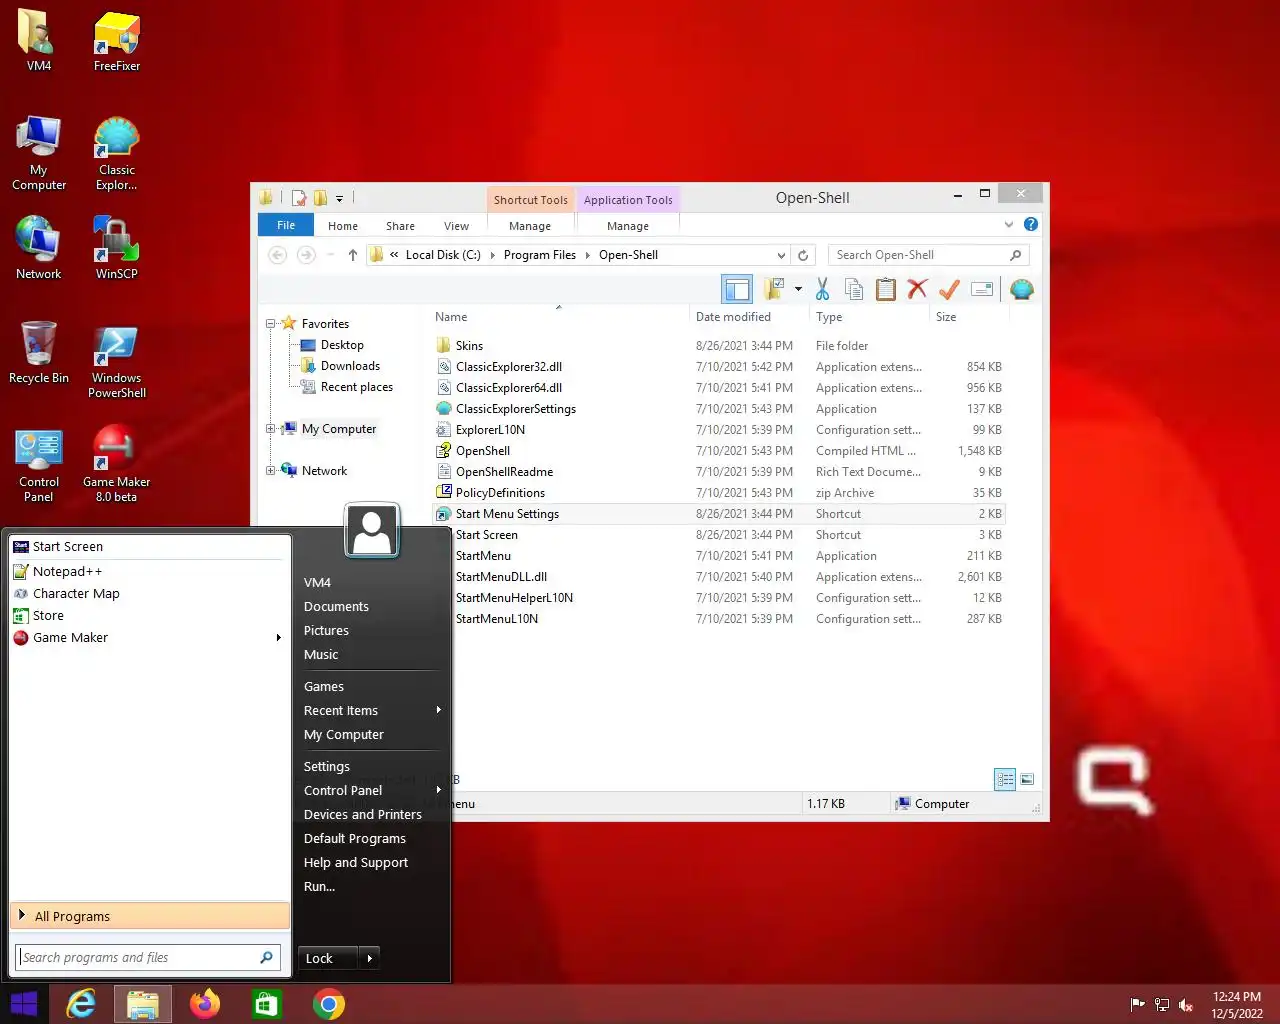Click the red X Delete toolbar icon

[917, 290]
